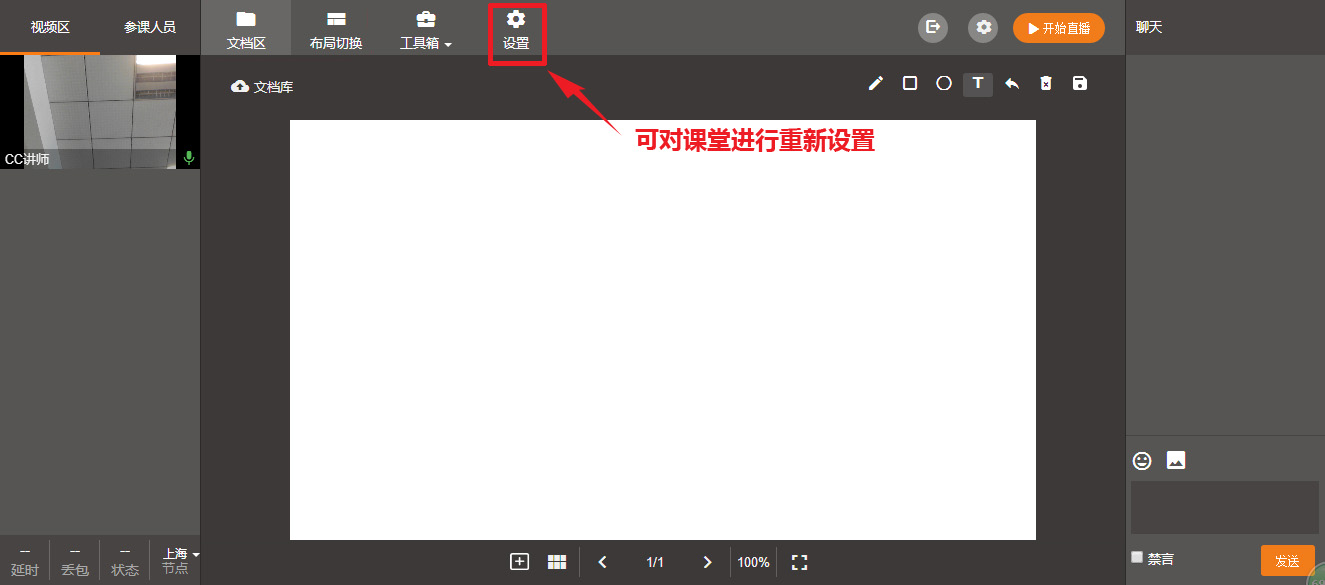
Task: Click the 开始直播 button
Action: point(1058,28)
